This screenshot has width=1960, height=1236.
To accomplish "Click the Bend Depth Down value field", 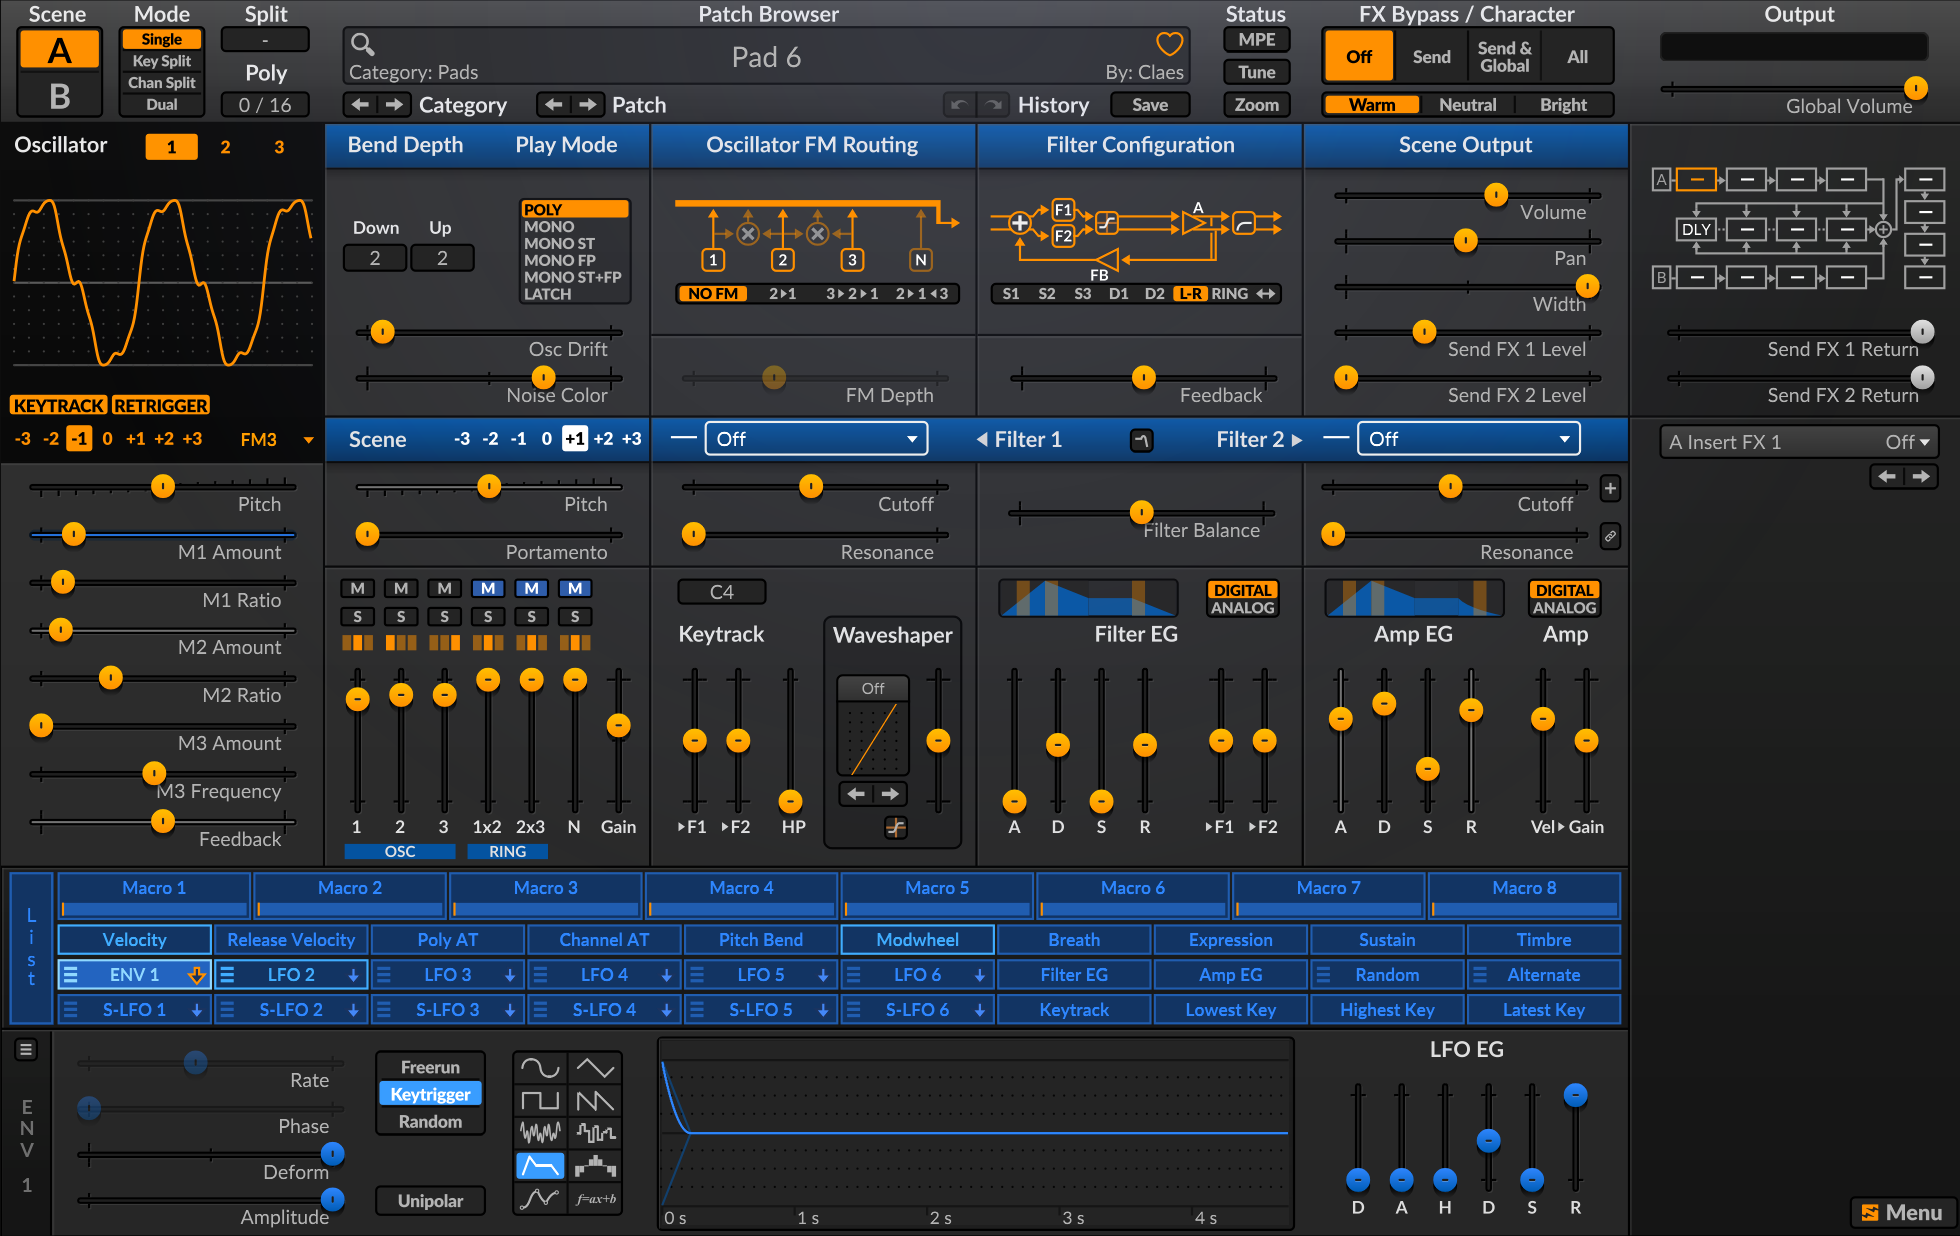I will point(375,258).
